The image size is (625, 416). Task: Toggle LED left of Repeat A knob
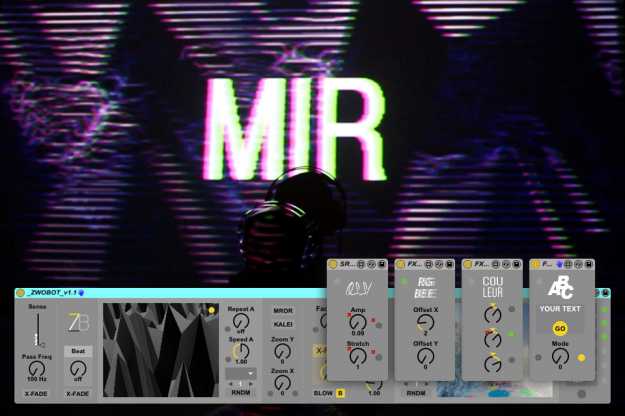pyautogui.click(x=228, y=329)
